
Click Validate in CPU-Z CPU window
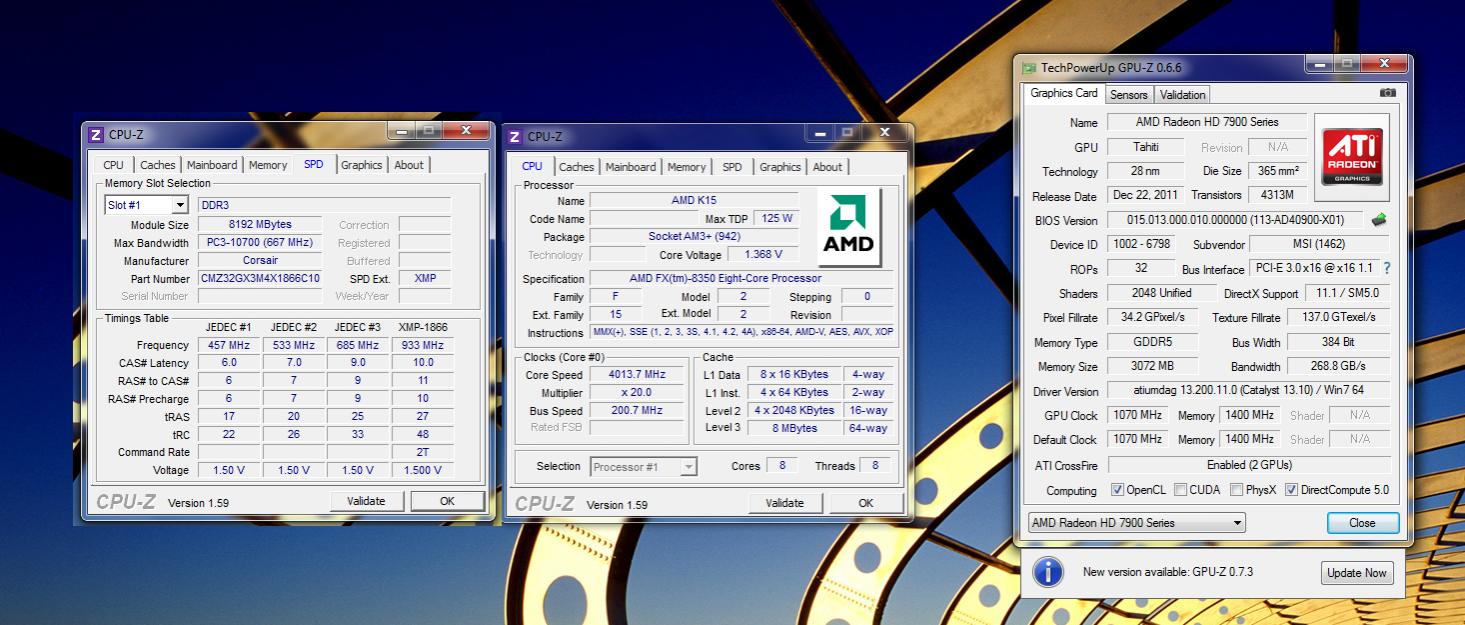[x=785, y=503]
